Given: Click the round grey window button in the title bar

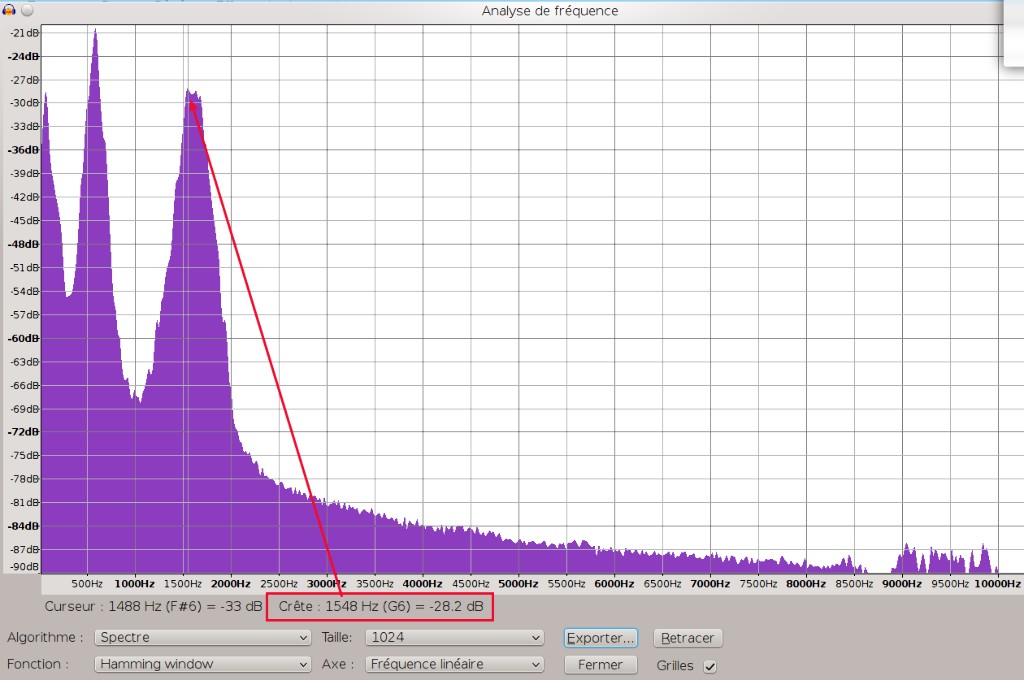Looking at the screenshot, I should pyautogui.click(x=27, y=10).
